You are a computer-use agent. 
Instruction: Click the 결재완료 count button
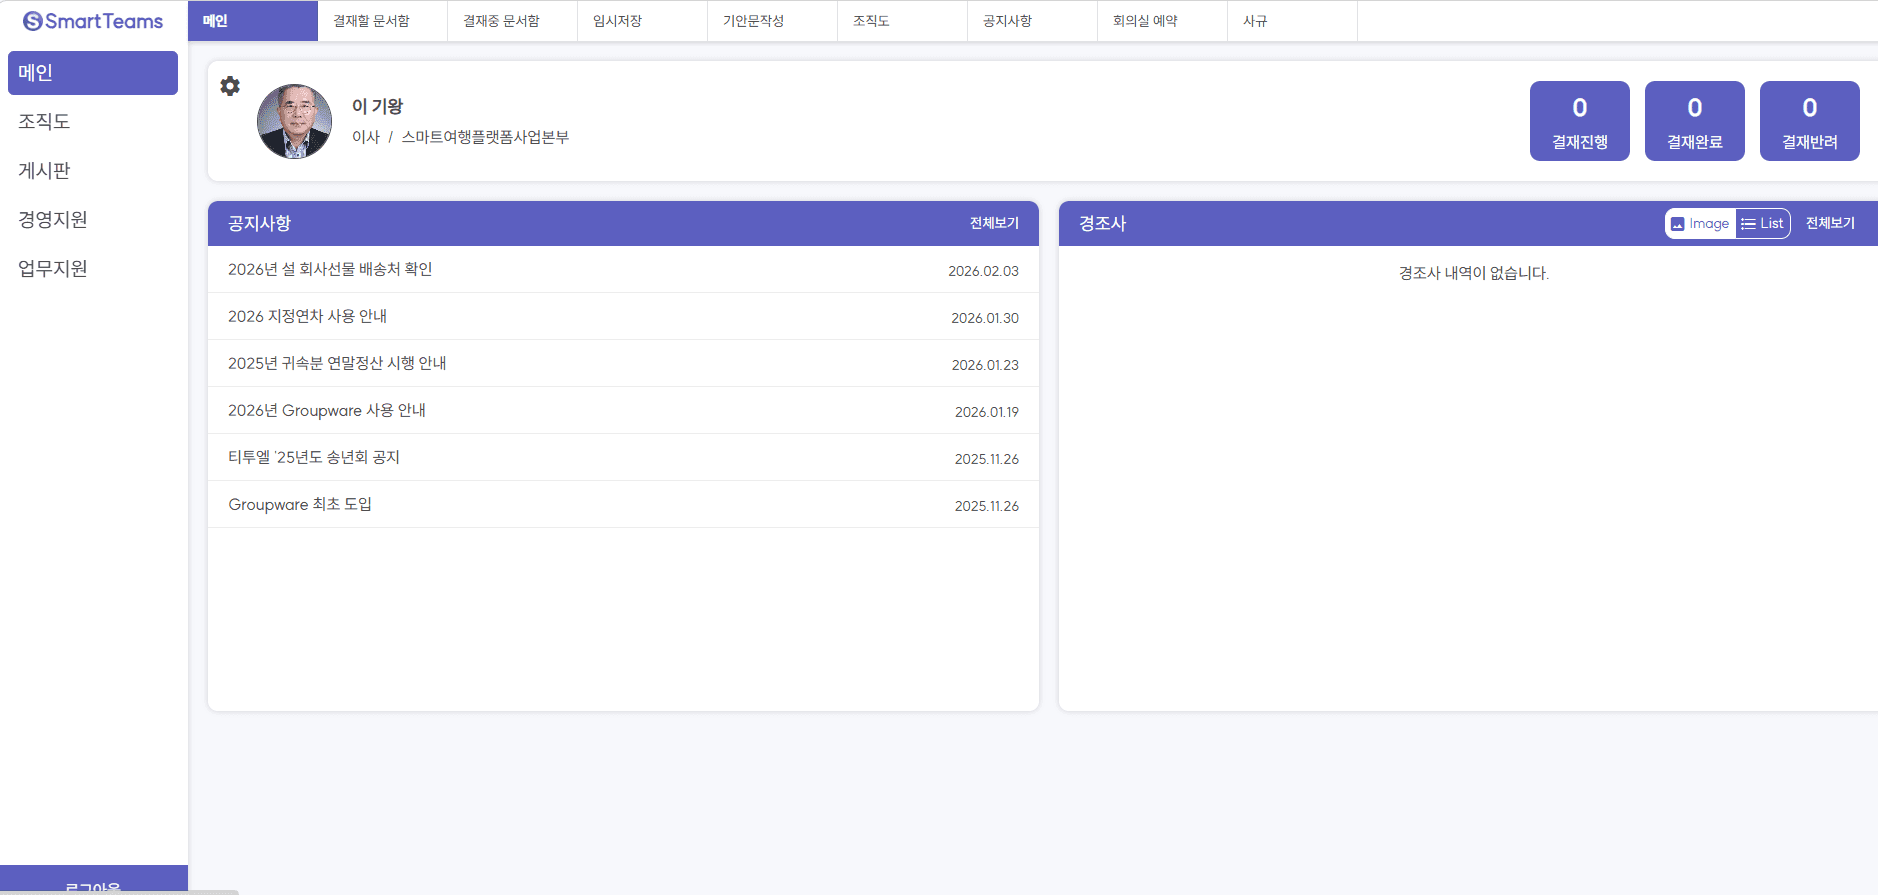point(1694,121)
